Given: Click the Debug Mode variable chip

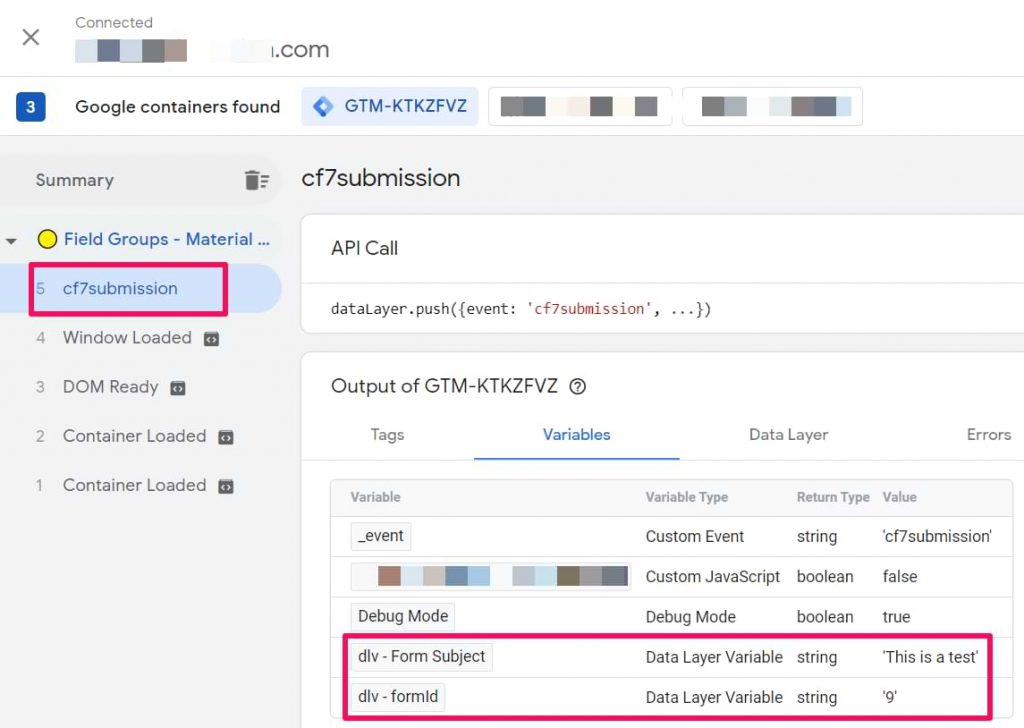Looking at the screenshot, I should point(402,617).
